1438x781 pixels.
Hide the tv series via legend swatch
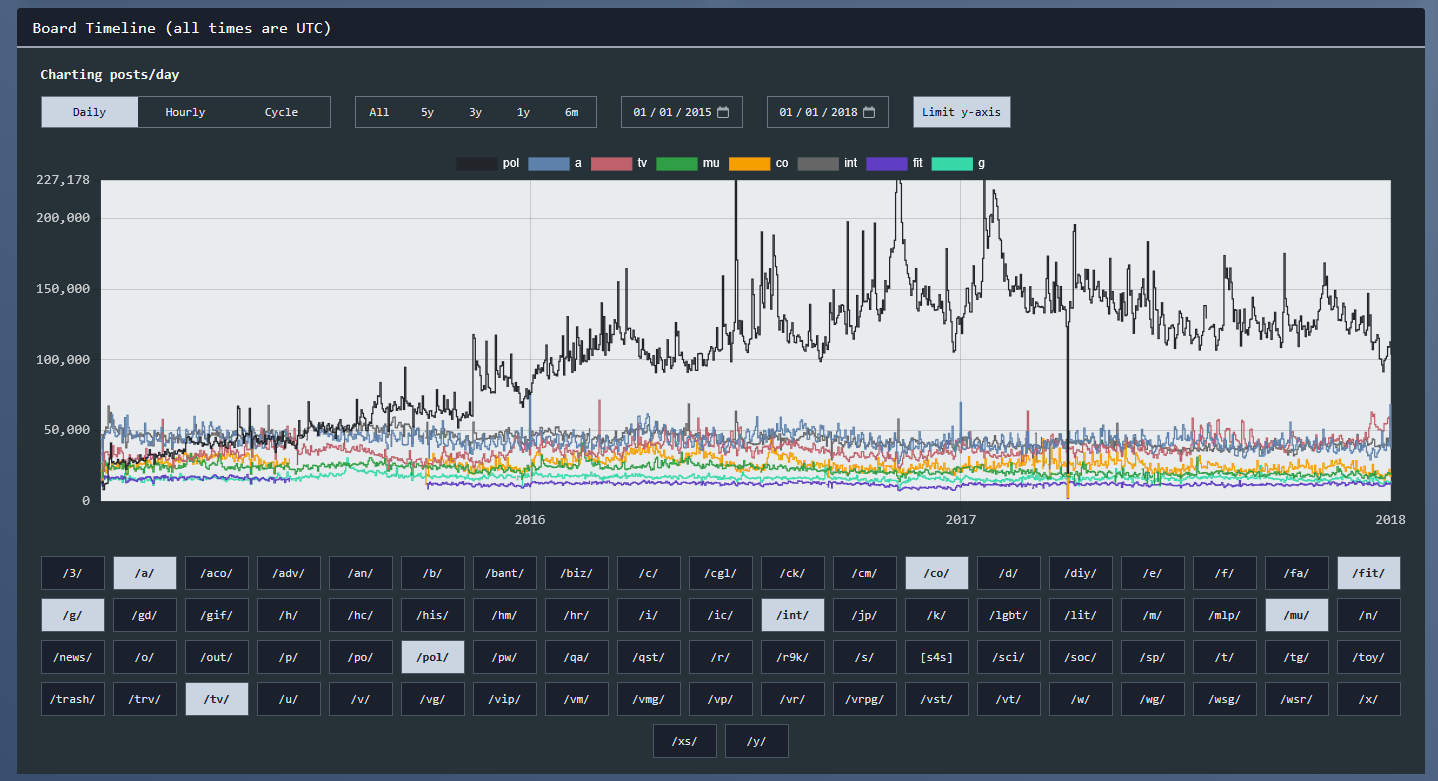coord(611,163)
